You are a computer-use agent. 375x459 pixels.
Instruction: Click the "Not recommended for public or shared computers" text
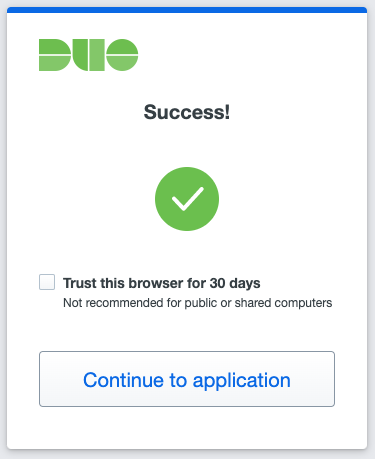pos(198,303)
